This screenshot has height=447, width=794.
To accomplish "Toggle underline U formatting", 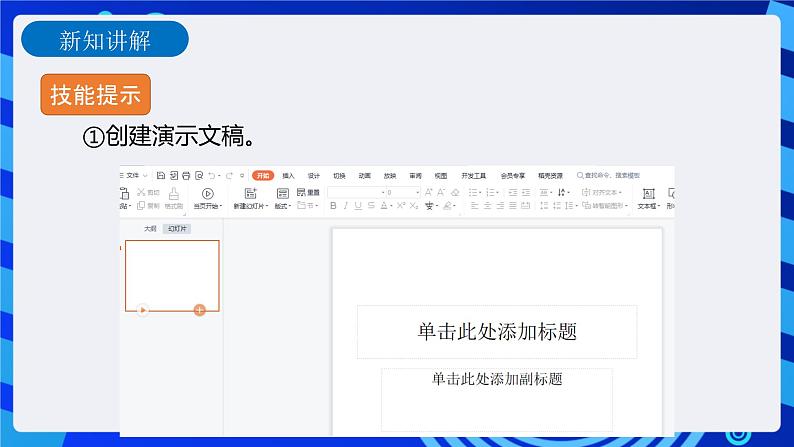I will pos(358,205).
